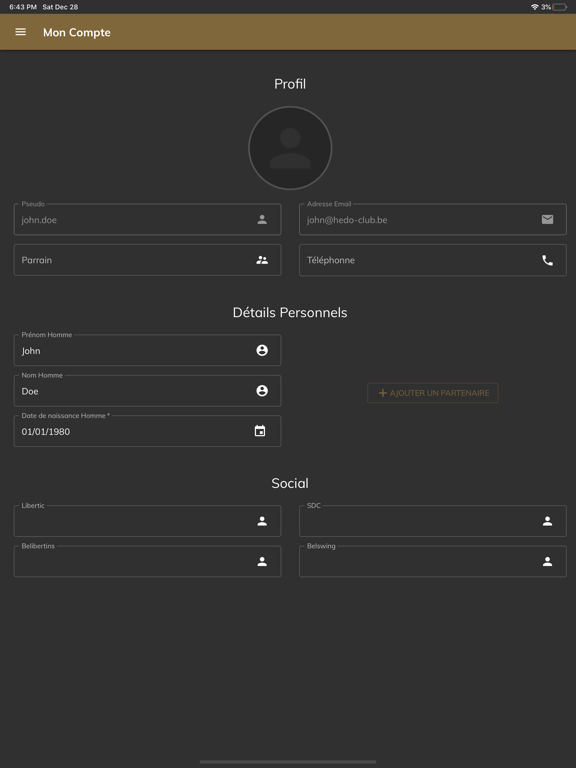Screen dimensions: 576x768
Task: Click the account icon in Prénom Homme field
Action: coord(262,350)
